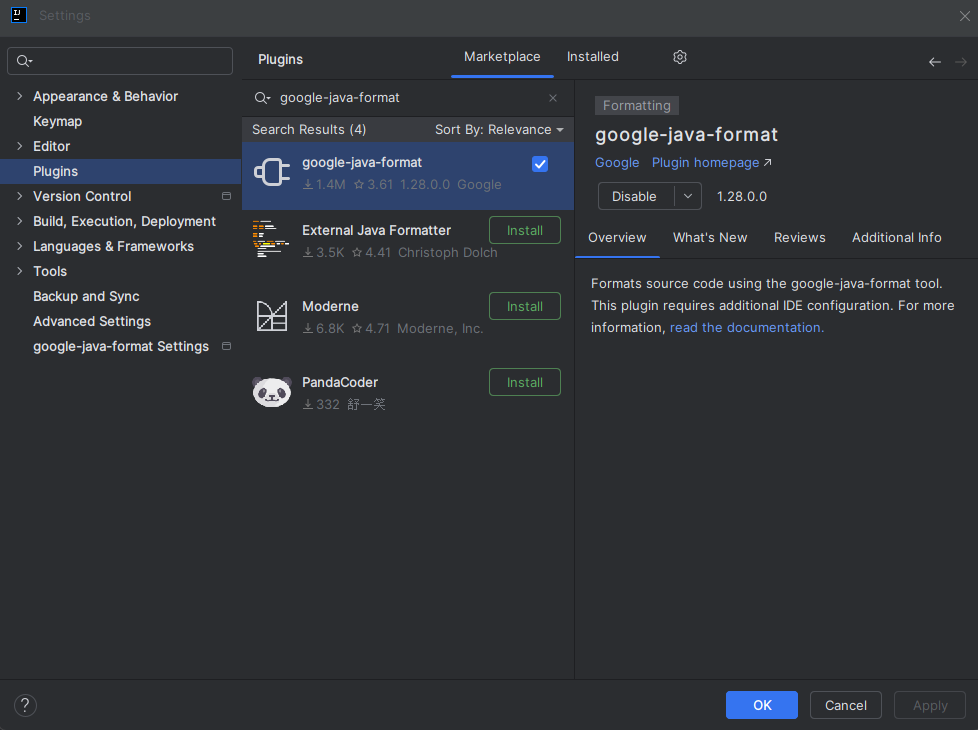This screenshot has height=730, width=978.
Task: Click the Formatting category tag
Action: point(637,105)
